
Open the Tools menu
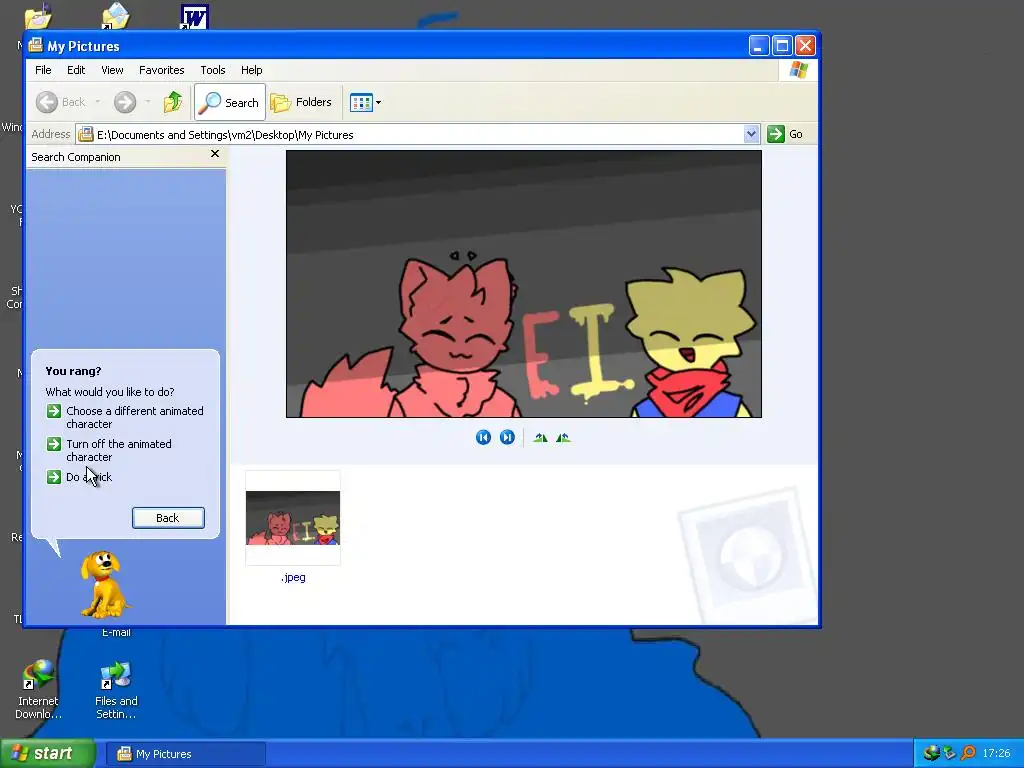click(x=212, y=70)
